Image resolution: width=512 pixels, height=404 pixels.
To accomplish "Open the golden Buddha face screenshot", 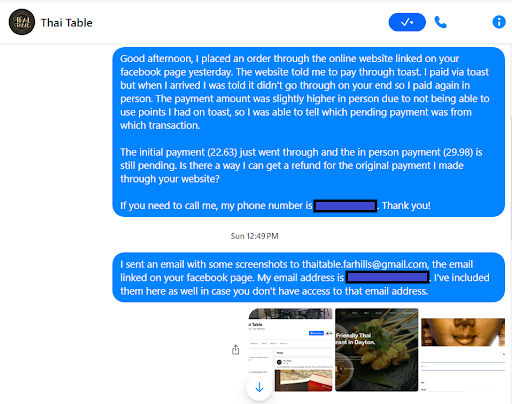I will pyautogui.click(x=463, y=350).
